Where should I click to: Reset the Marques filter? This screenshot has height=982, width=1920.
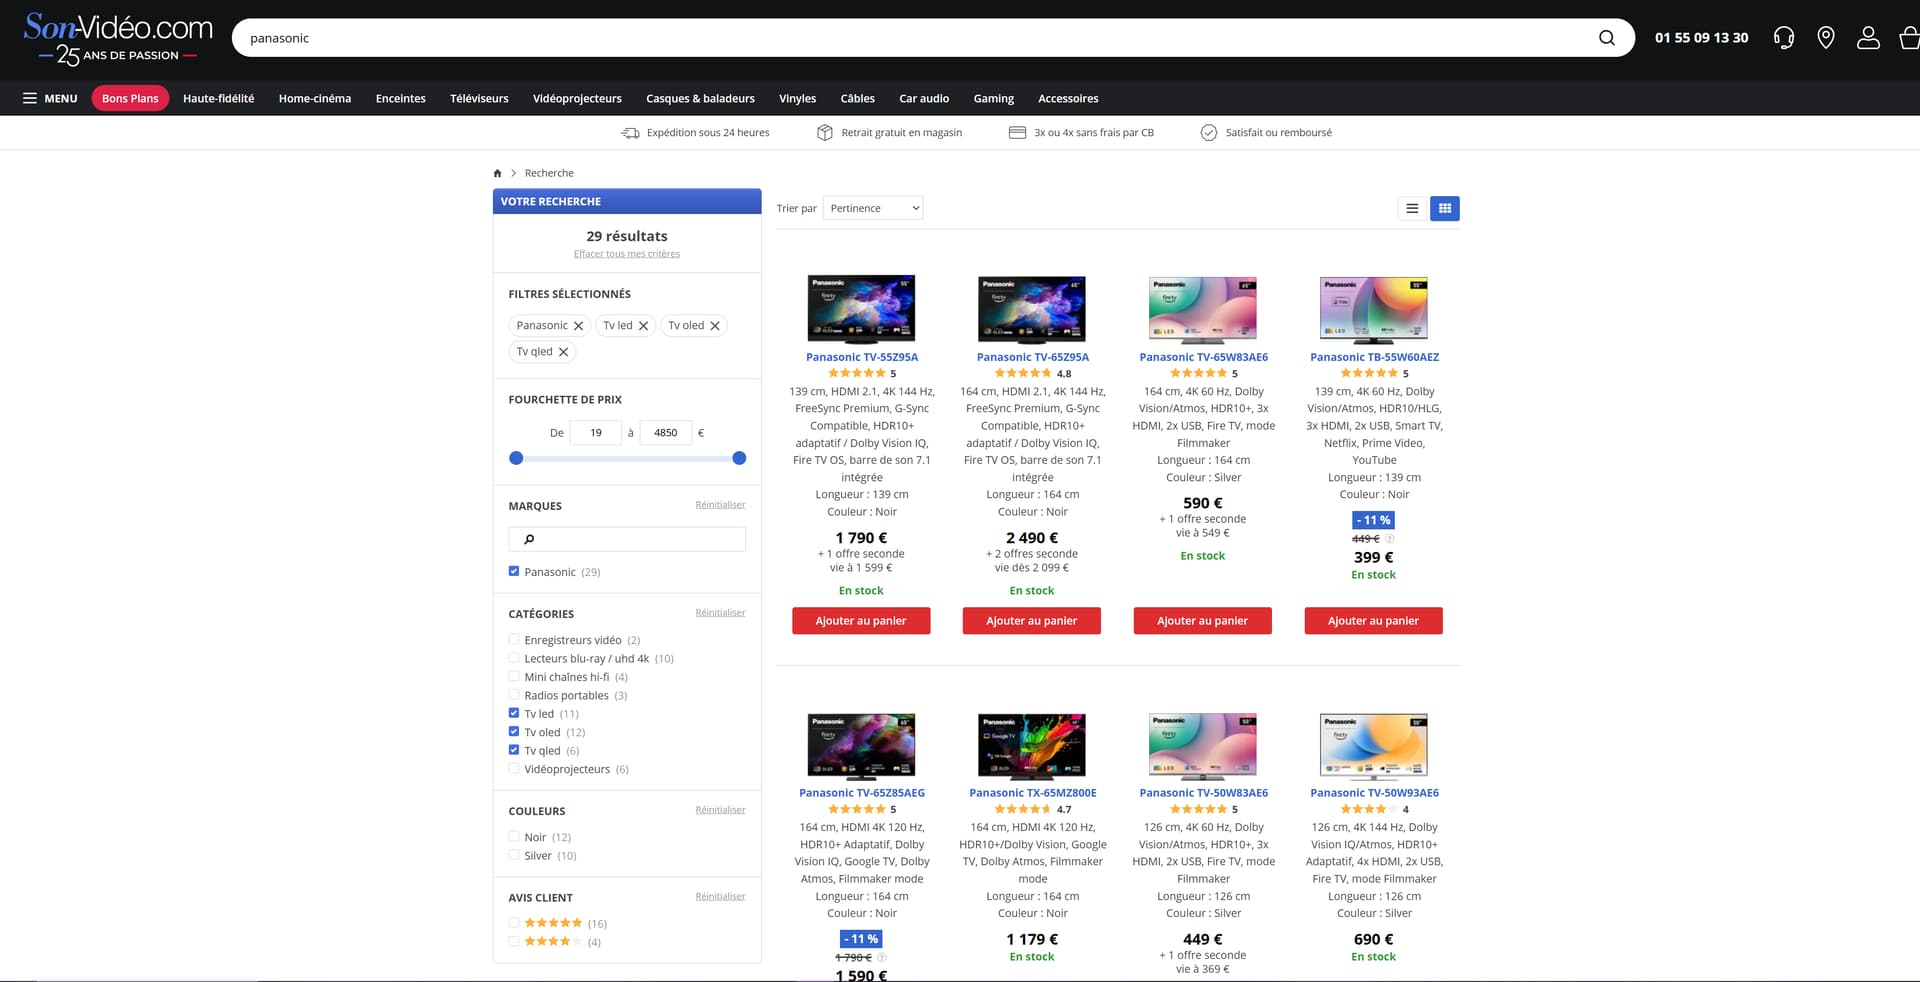pyautogui.click(x=720, y=505)
